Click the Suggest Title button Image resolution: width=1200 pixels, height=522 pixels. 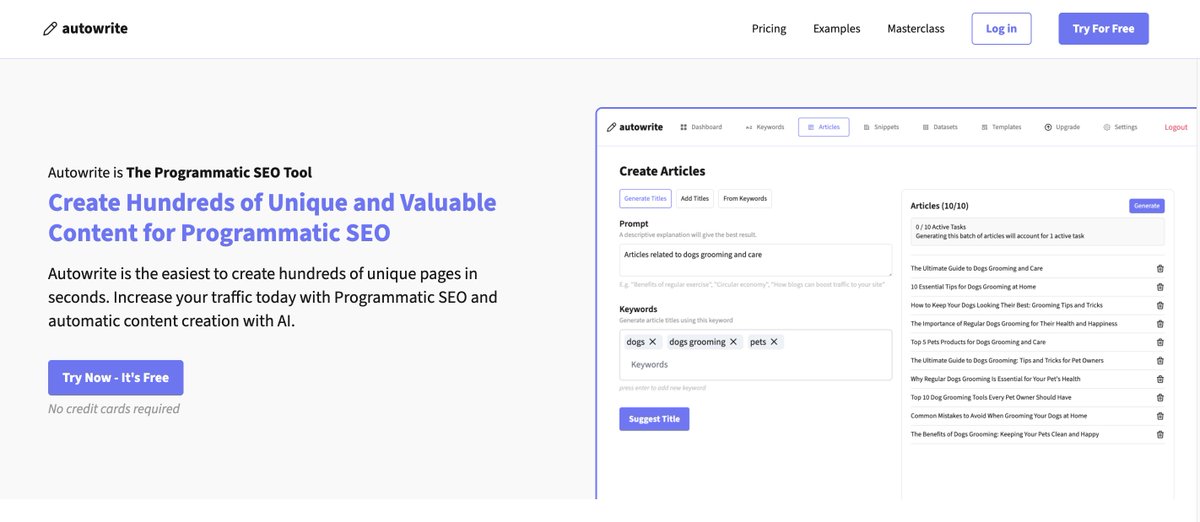coord(654,419)
